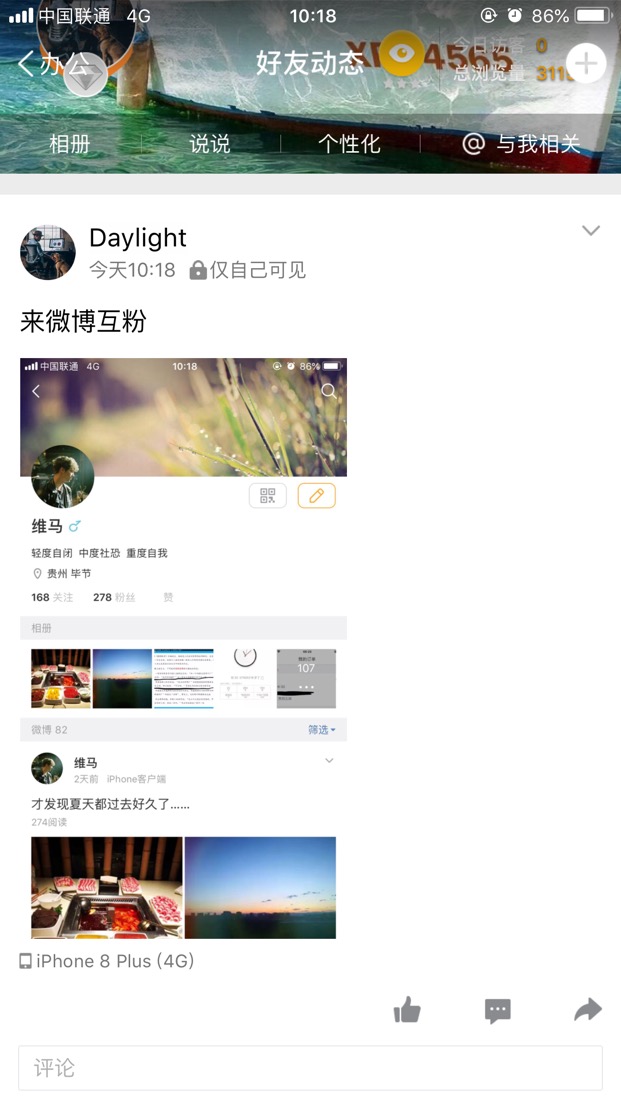Switch to 个性化 tab
The width and height of the screenshot is (621, 1104).
(x=349, y=144)
